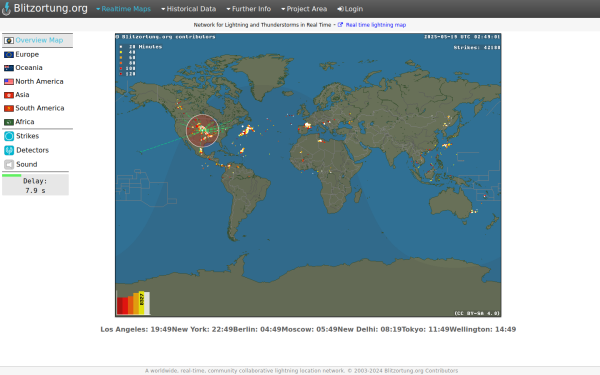
Task: Click the Oceania flag icon
Action: (x=9, y=68)
